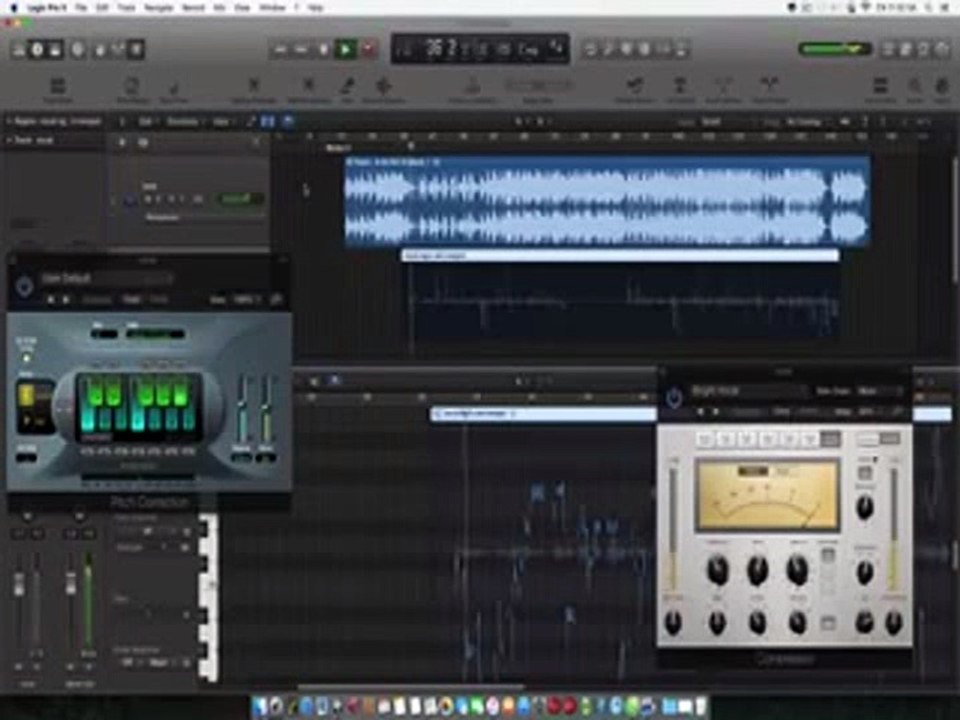Open the Scale menu in Pitch Correction
Screen dimensions: 960x720
click(156, 334)
